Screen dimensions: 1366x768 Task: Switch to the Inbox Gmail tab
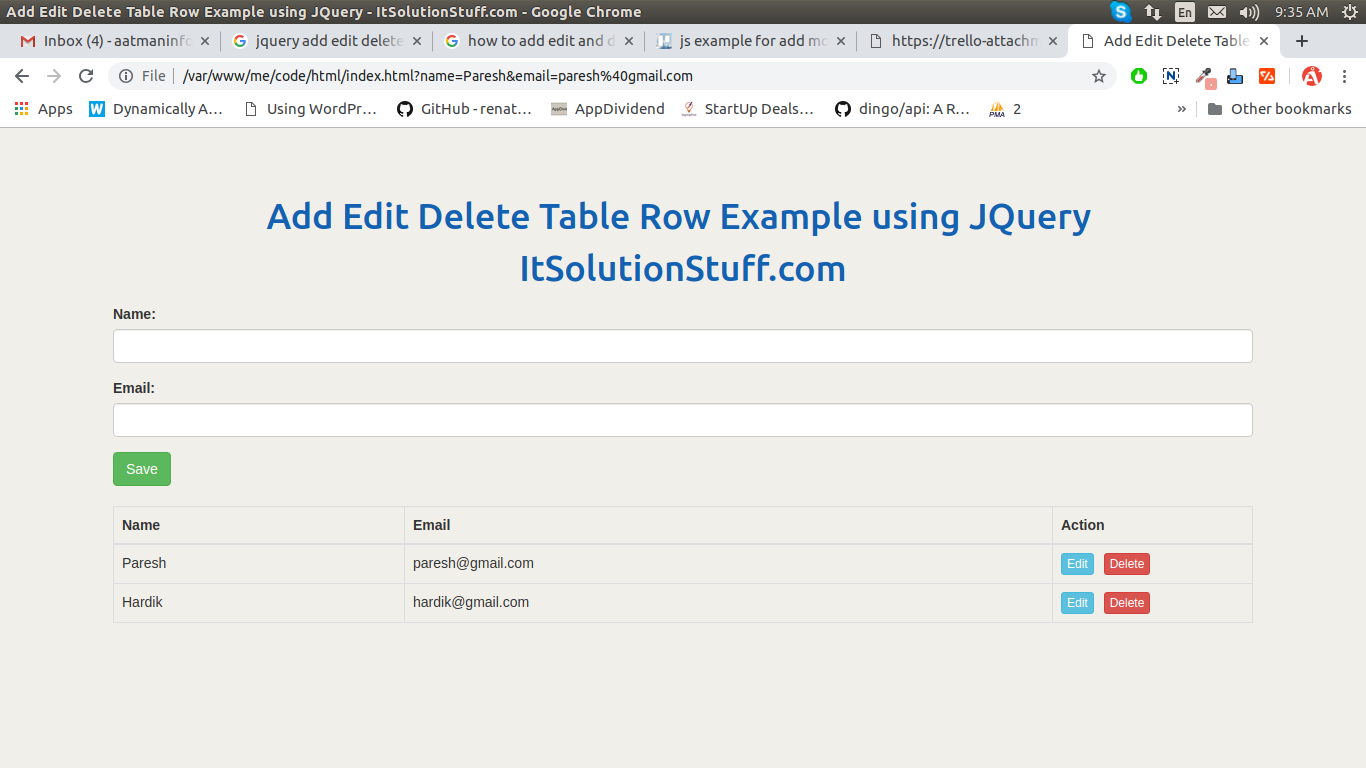110,41
